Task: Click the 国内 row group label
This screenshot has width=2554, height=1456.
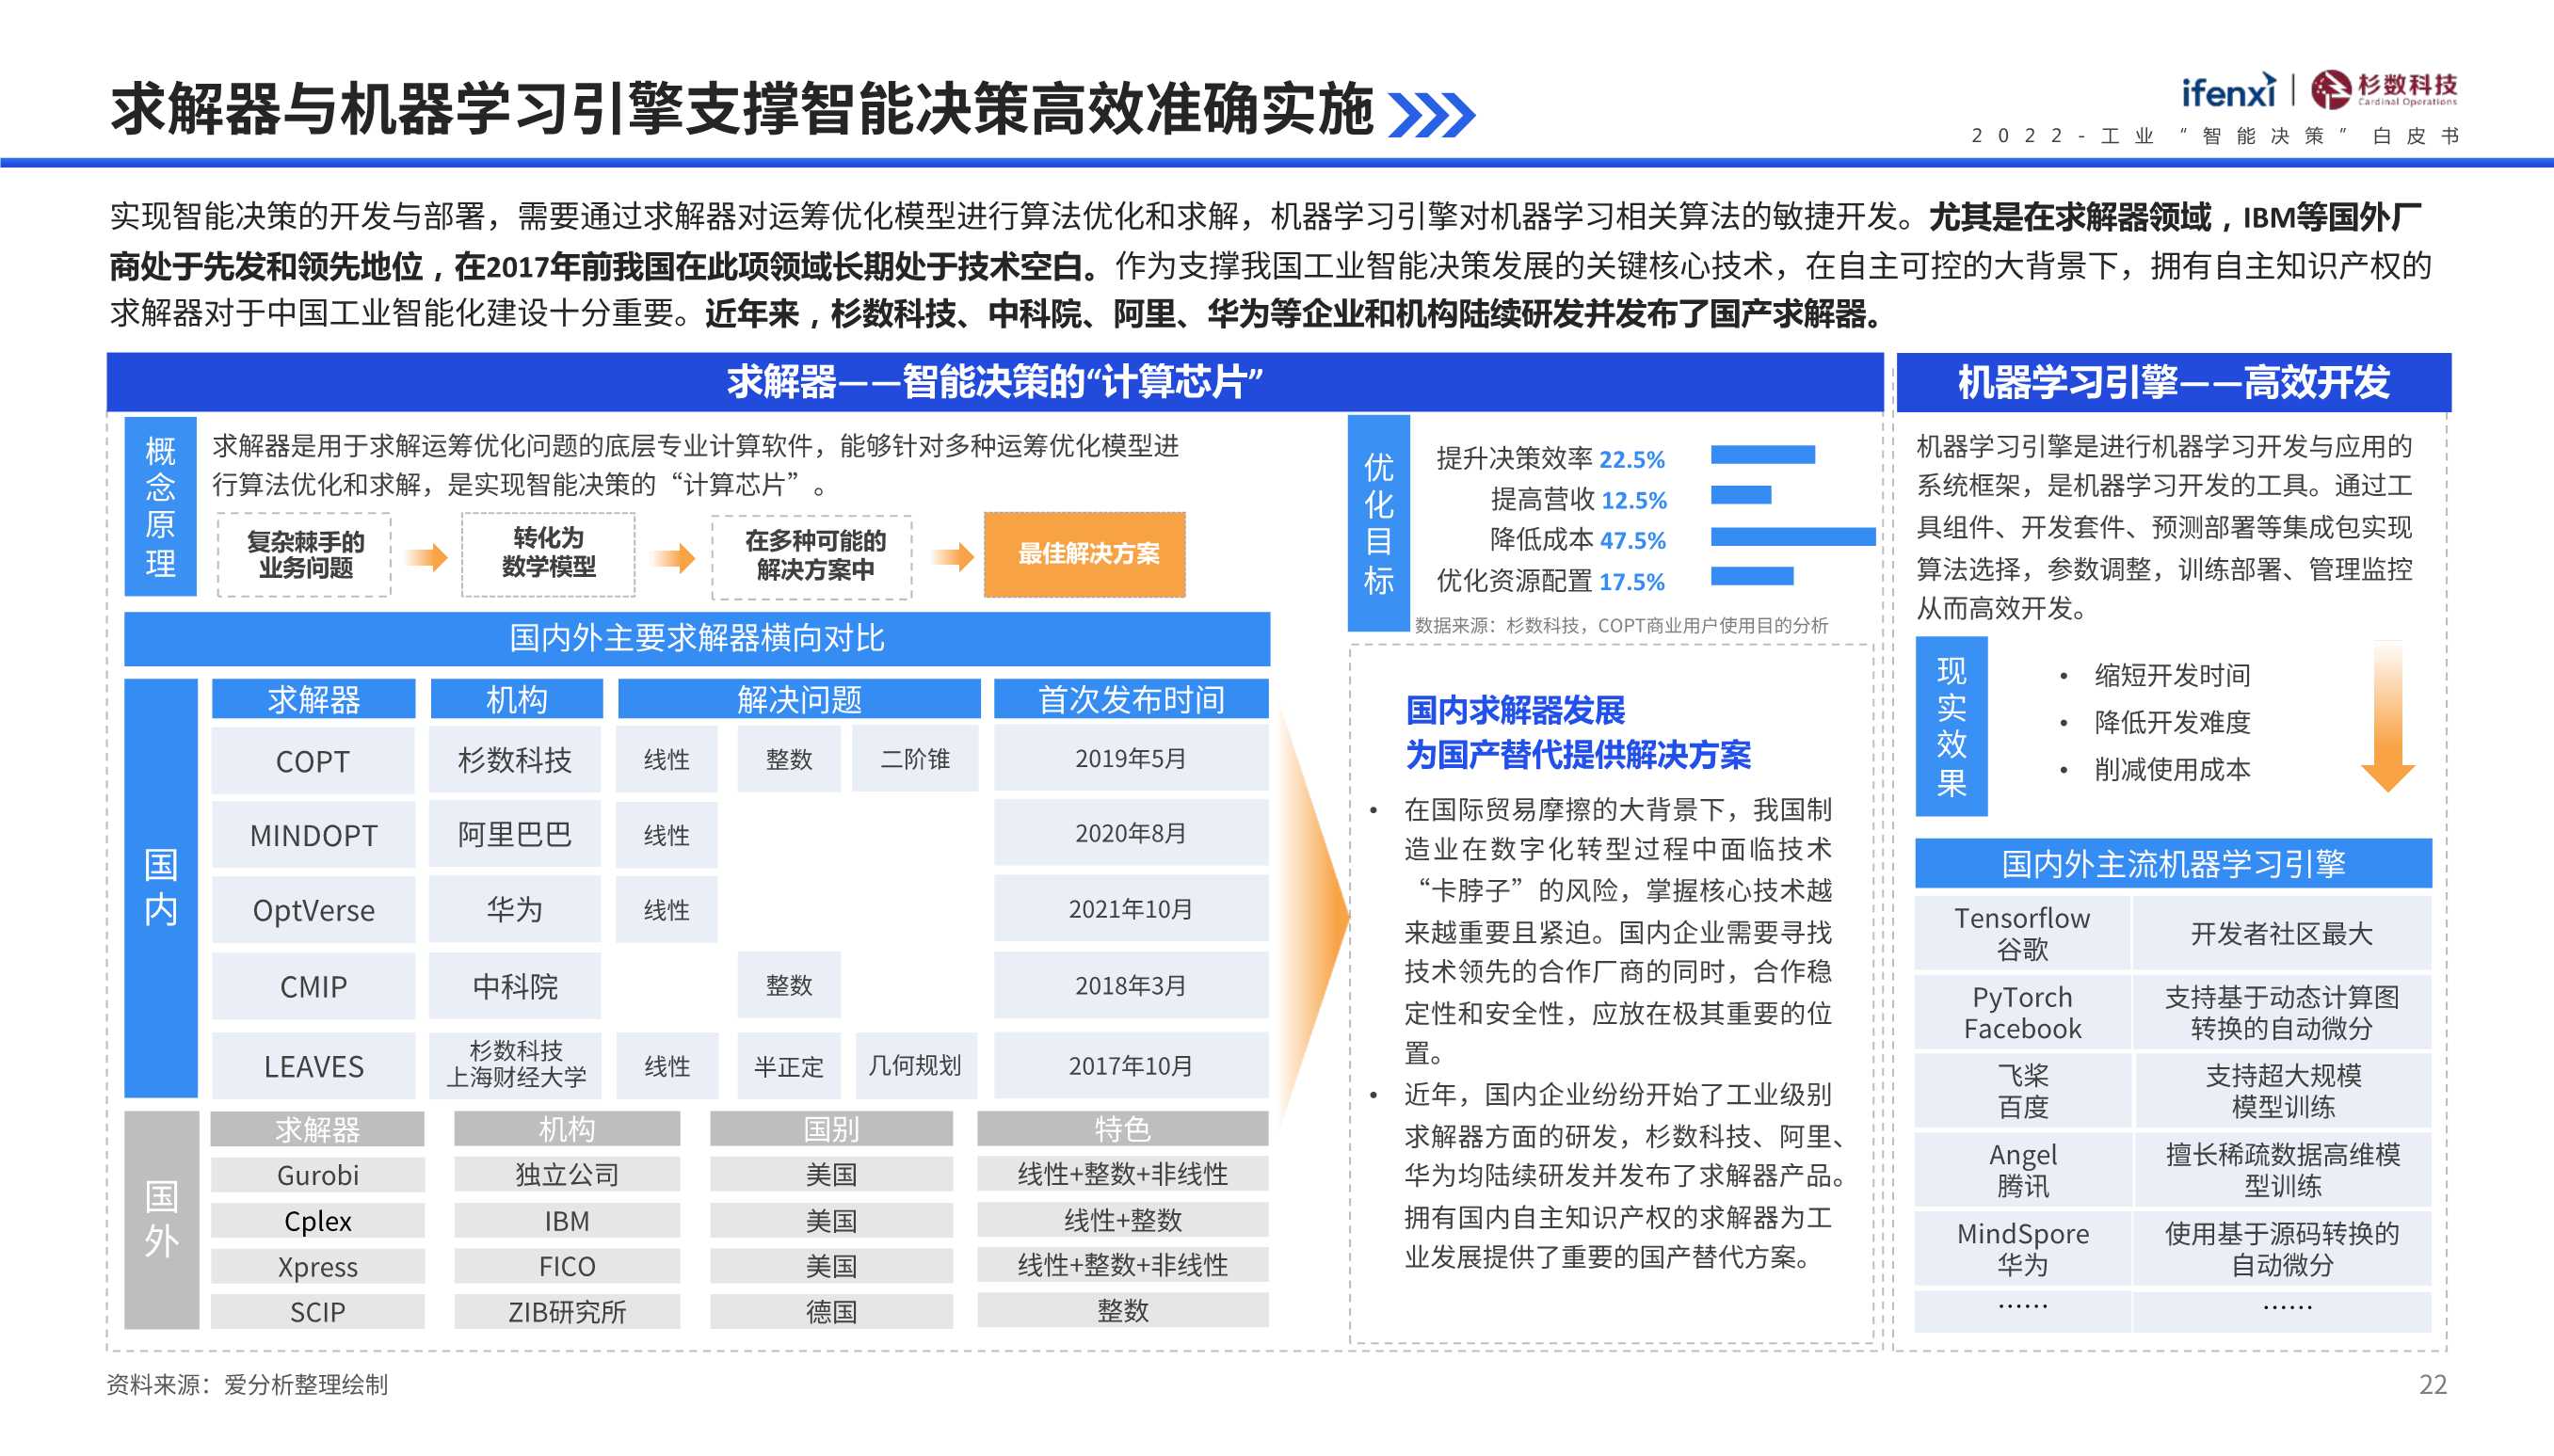Action: (160, 889)
